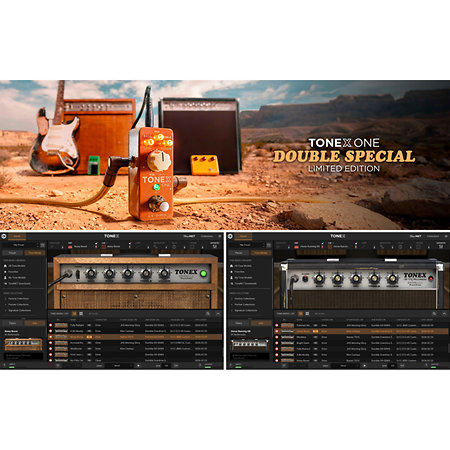Image resolution: width=450 pixels, height=450 pixels.
Task: Click save preset icon beside right preset dropdown
Action: click(269, 245)
